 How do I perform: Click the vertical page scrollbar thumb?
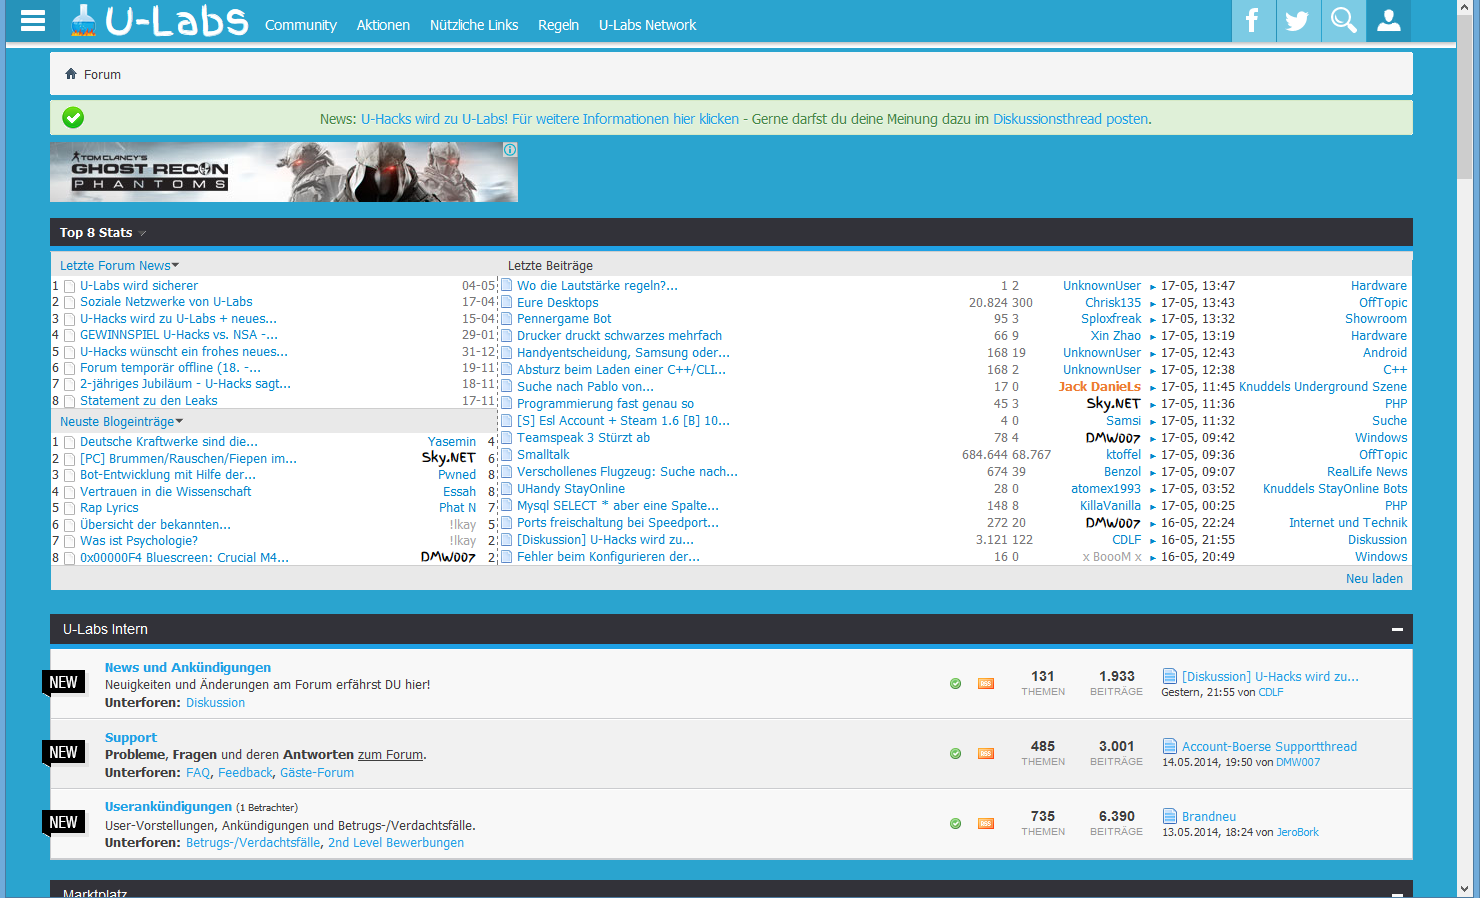pos(1465,100)
